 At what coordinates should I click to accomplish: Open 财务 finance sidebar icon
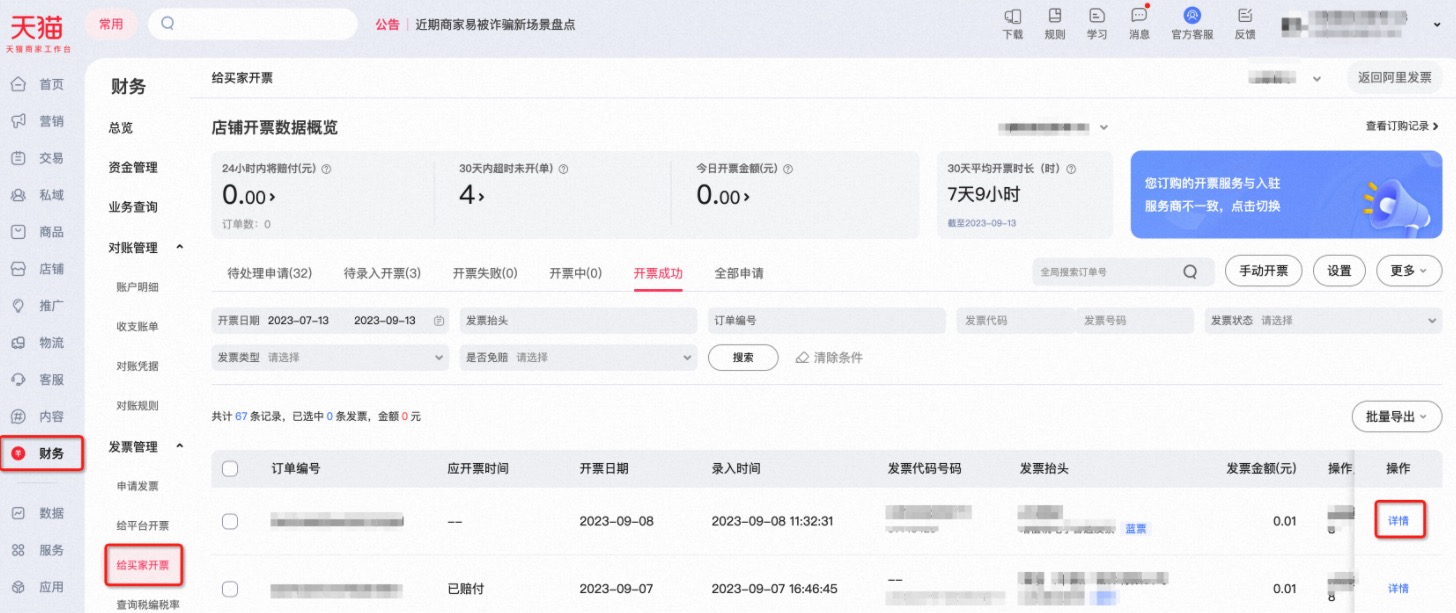[x=18, y=454]
